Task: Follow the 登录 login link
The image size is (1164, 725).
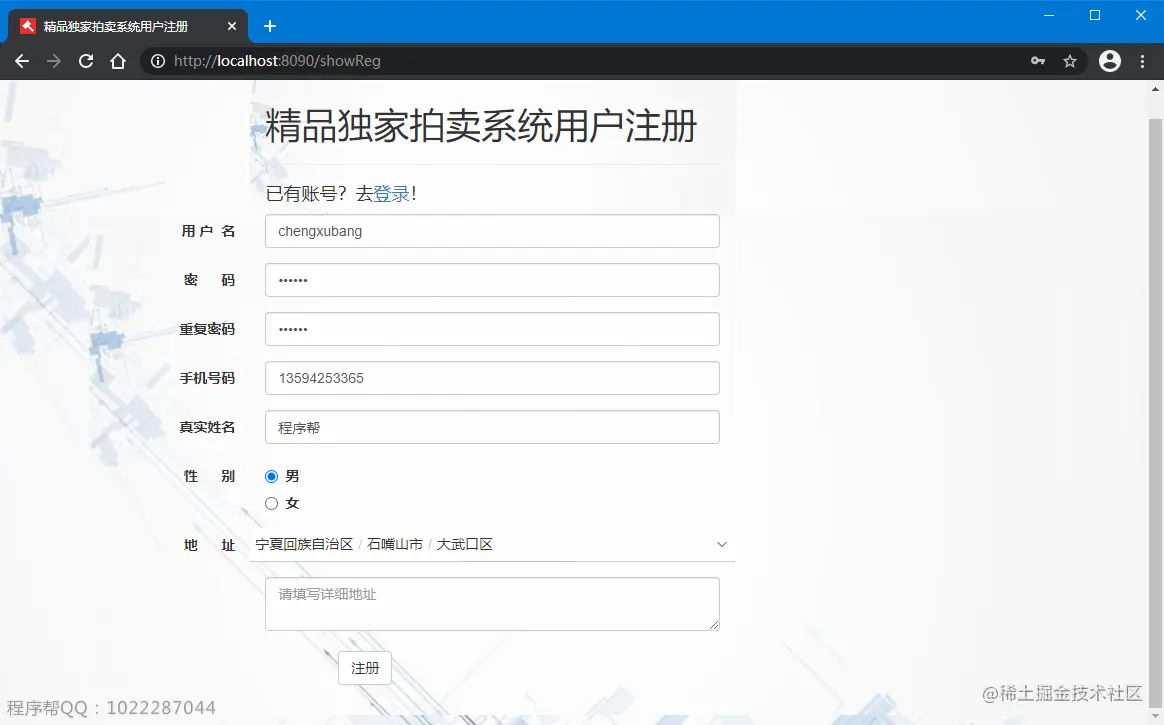Action: click(x=391, y=194)
